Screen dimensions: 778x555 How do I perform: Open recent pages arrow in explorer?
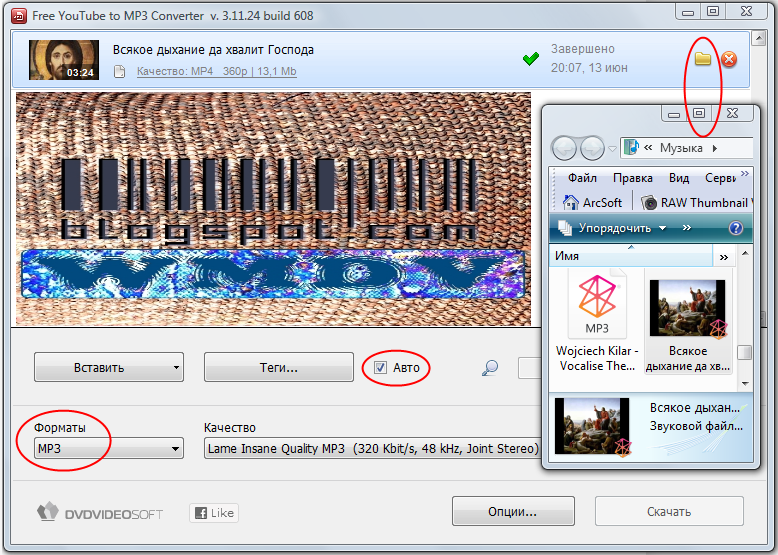point(612,148)
